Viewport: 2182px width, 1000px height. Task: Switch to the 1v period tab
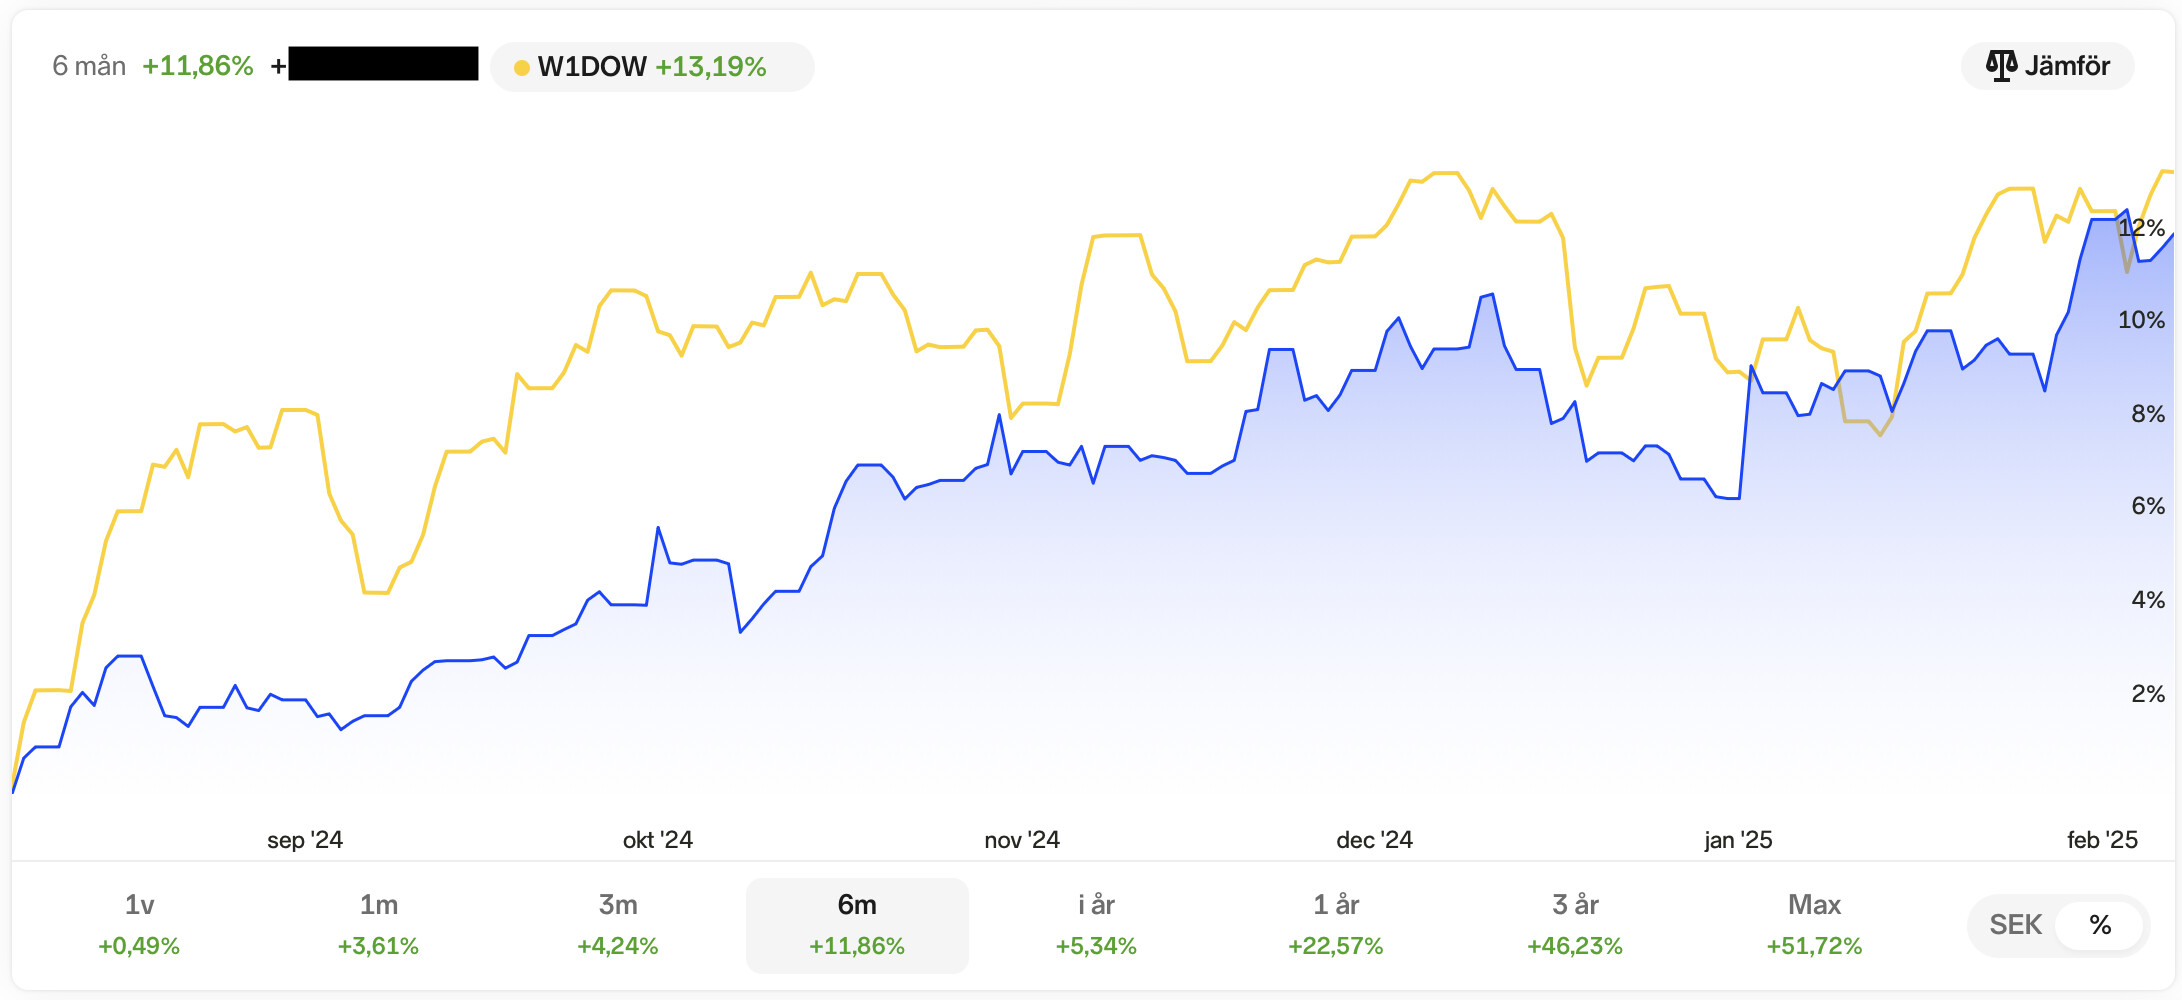coord(139,925)
